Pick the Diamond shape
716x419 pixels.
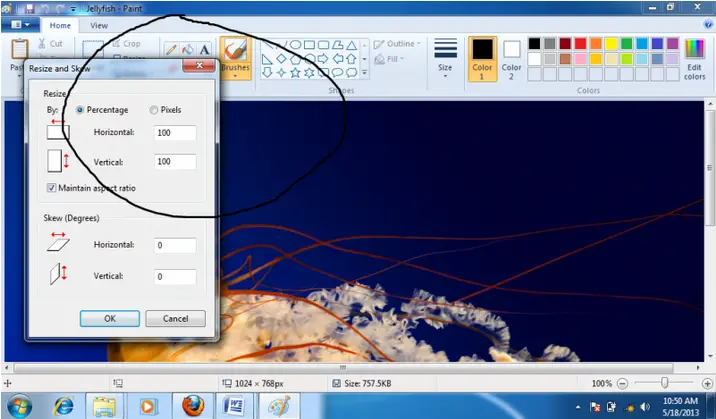tap(281, 59)
